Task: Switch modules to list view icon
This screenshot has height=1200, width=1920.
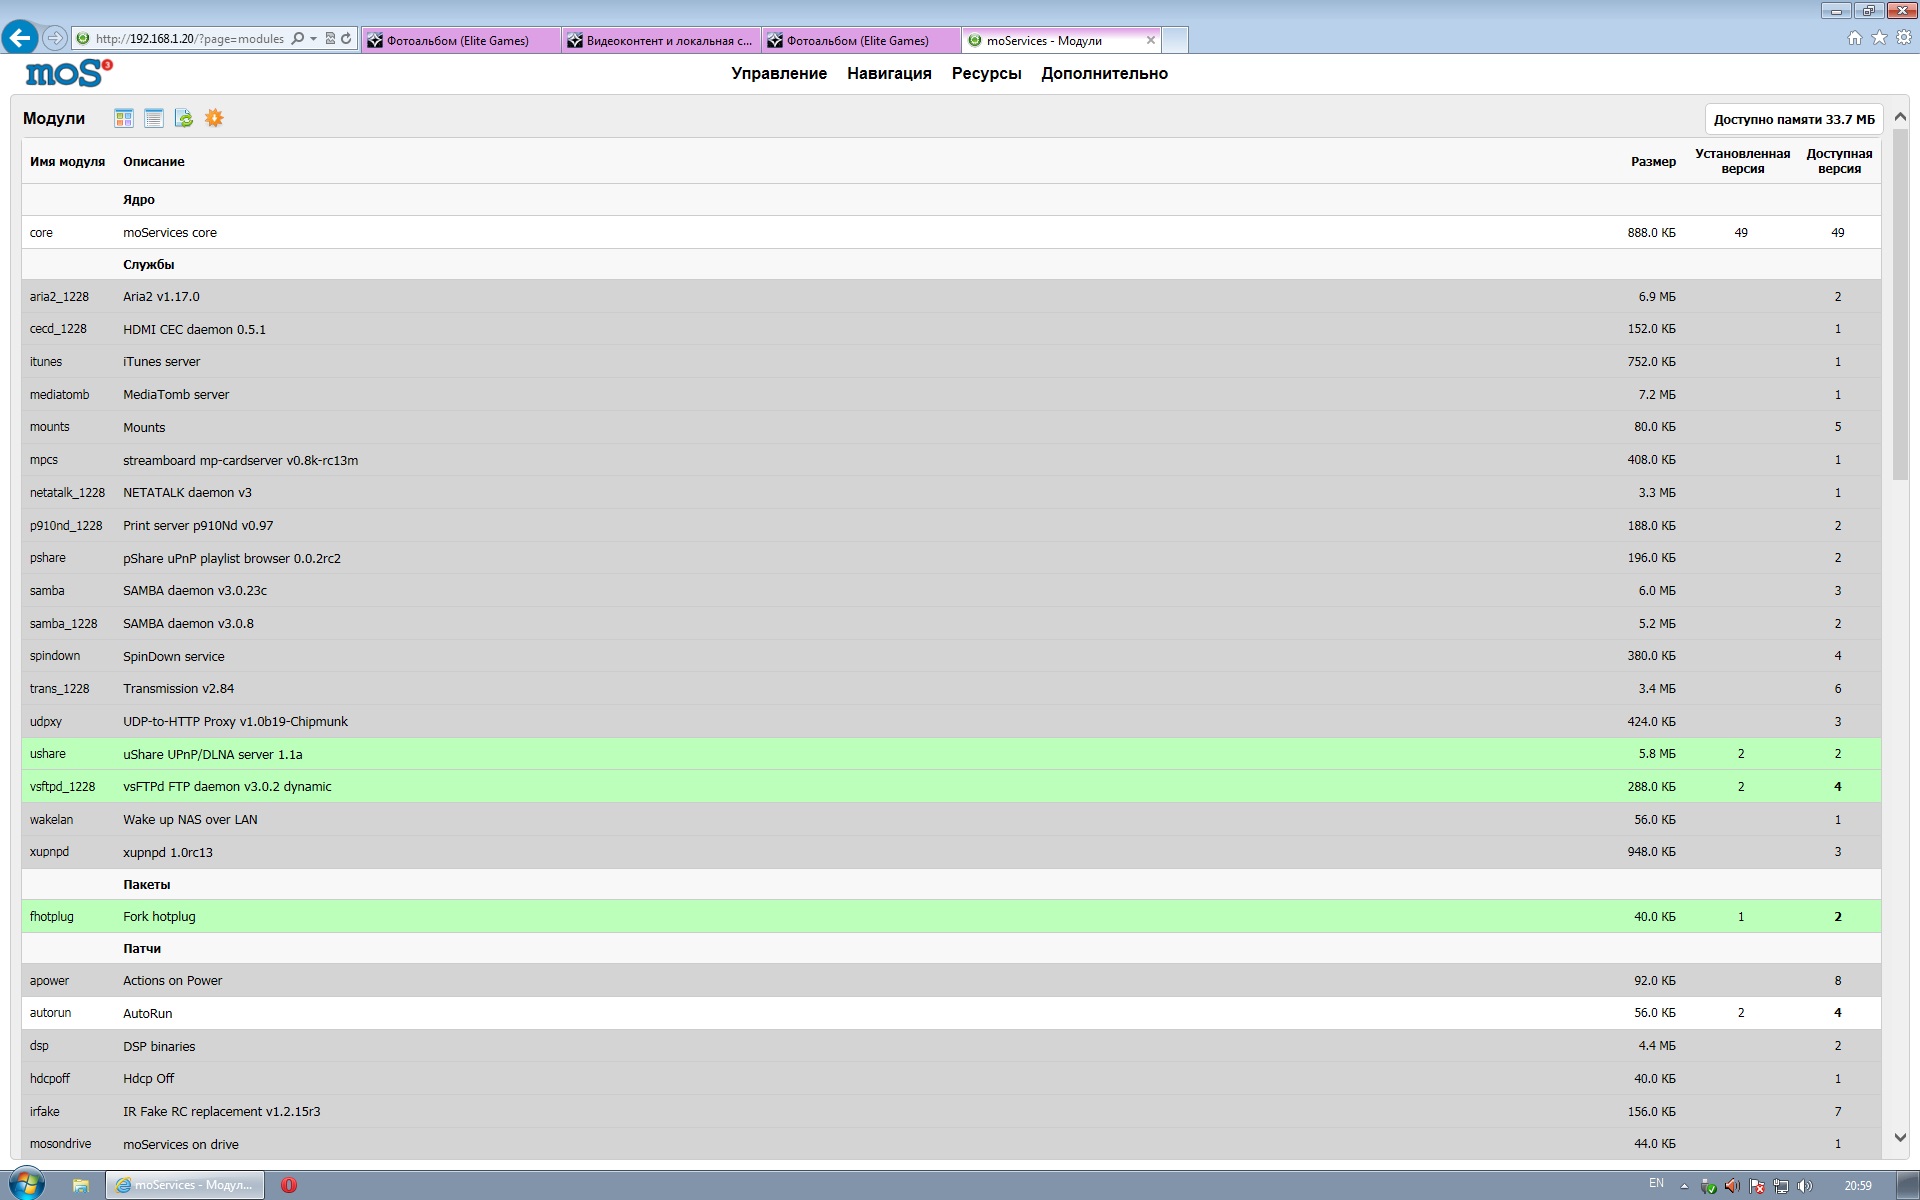Action: coord(154,119)
